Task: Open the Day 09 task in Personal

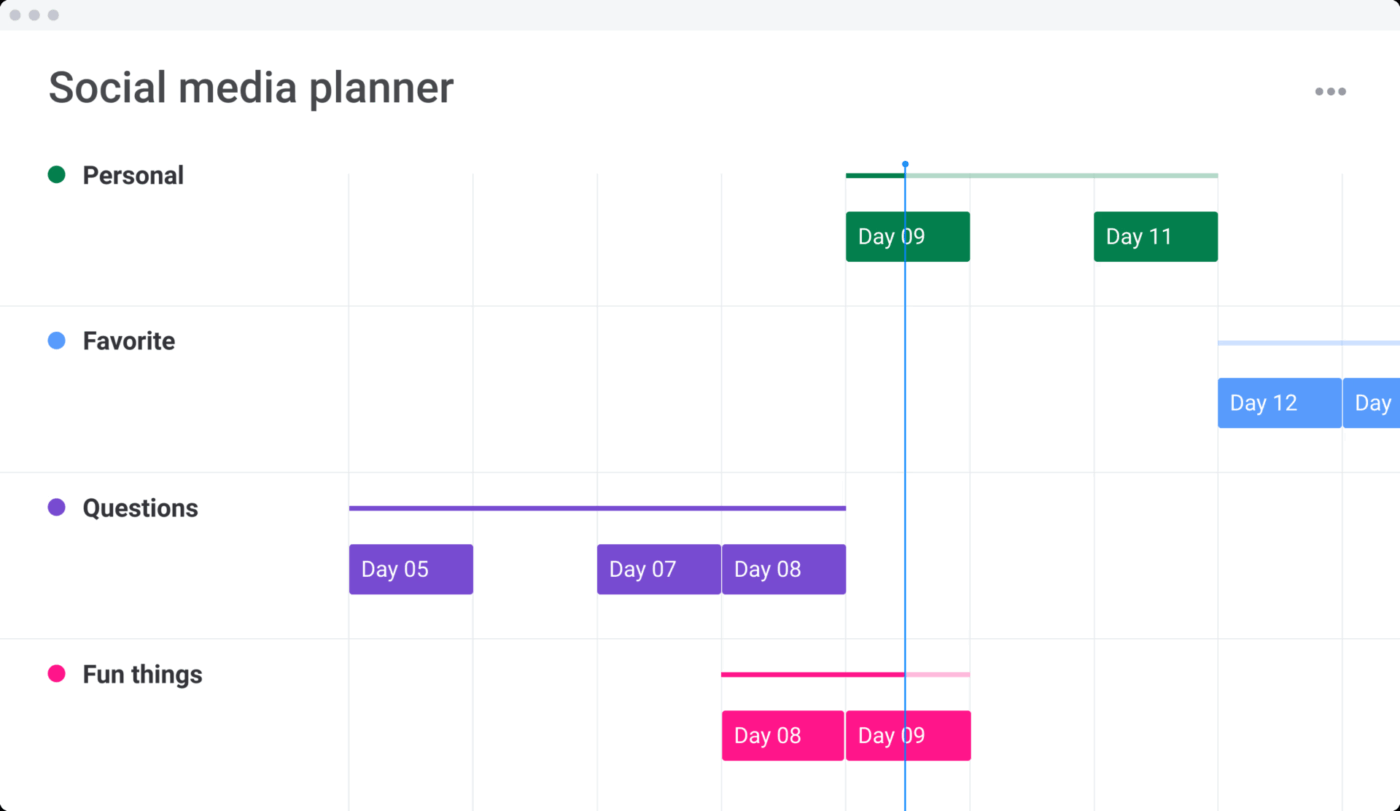Action: pos(907,236)
